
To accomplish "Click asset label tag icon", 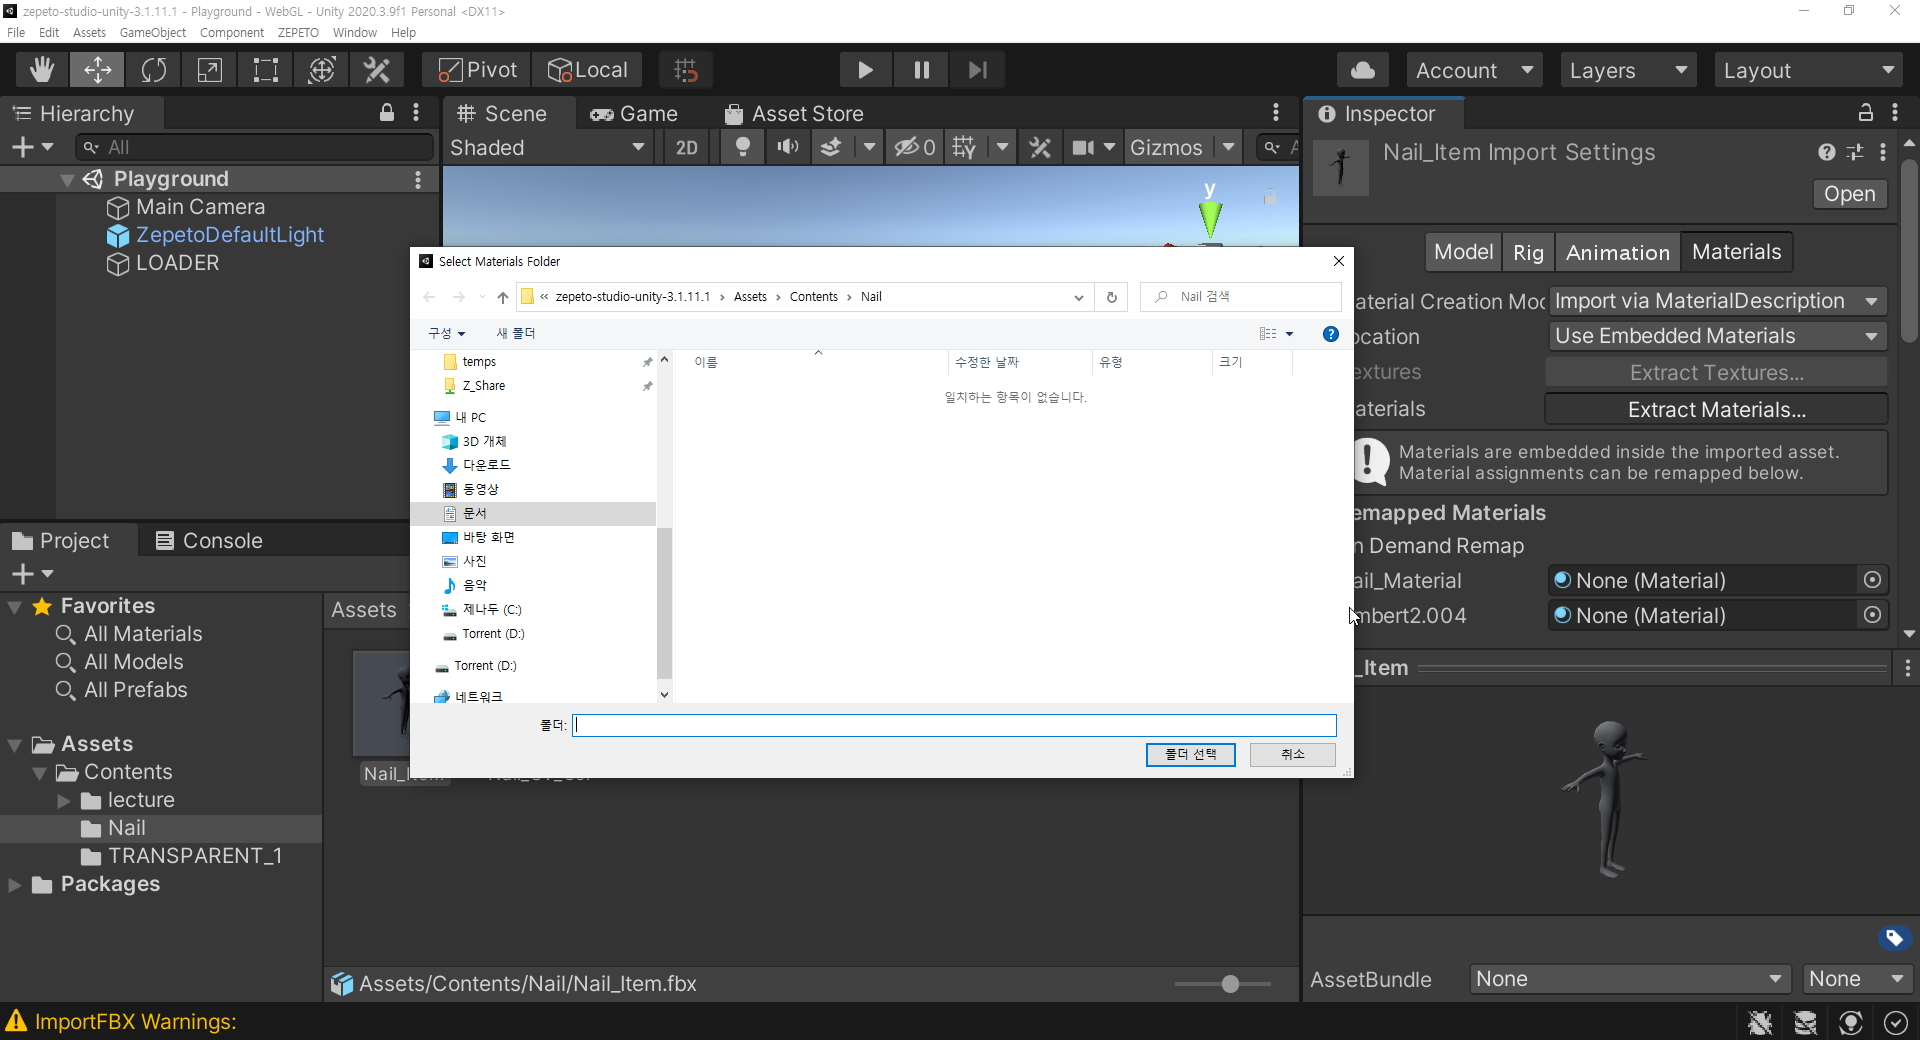I will (1893, 938).
